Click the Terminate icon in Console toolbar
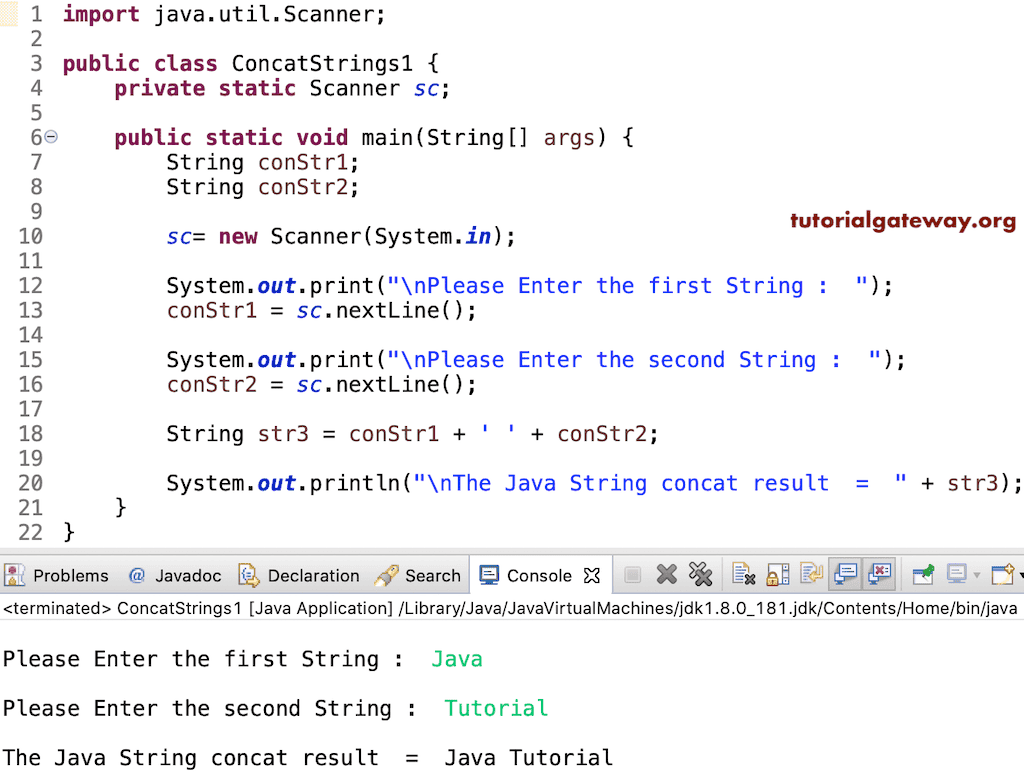 coord(633,575)
